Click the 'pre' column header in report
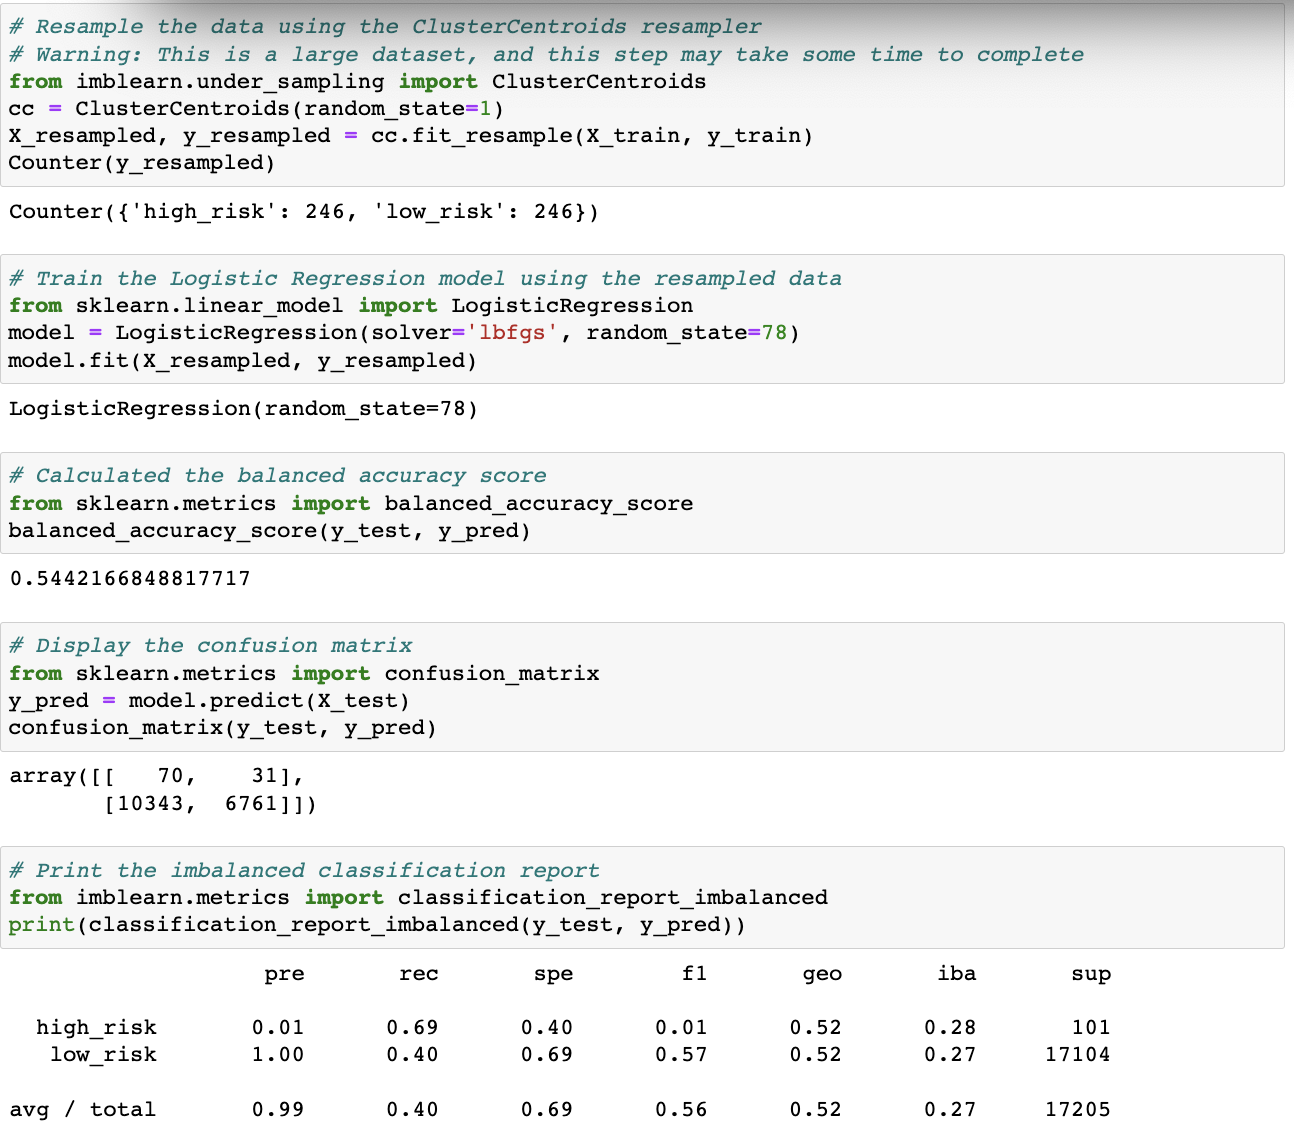 point(284,974)
